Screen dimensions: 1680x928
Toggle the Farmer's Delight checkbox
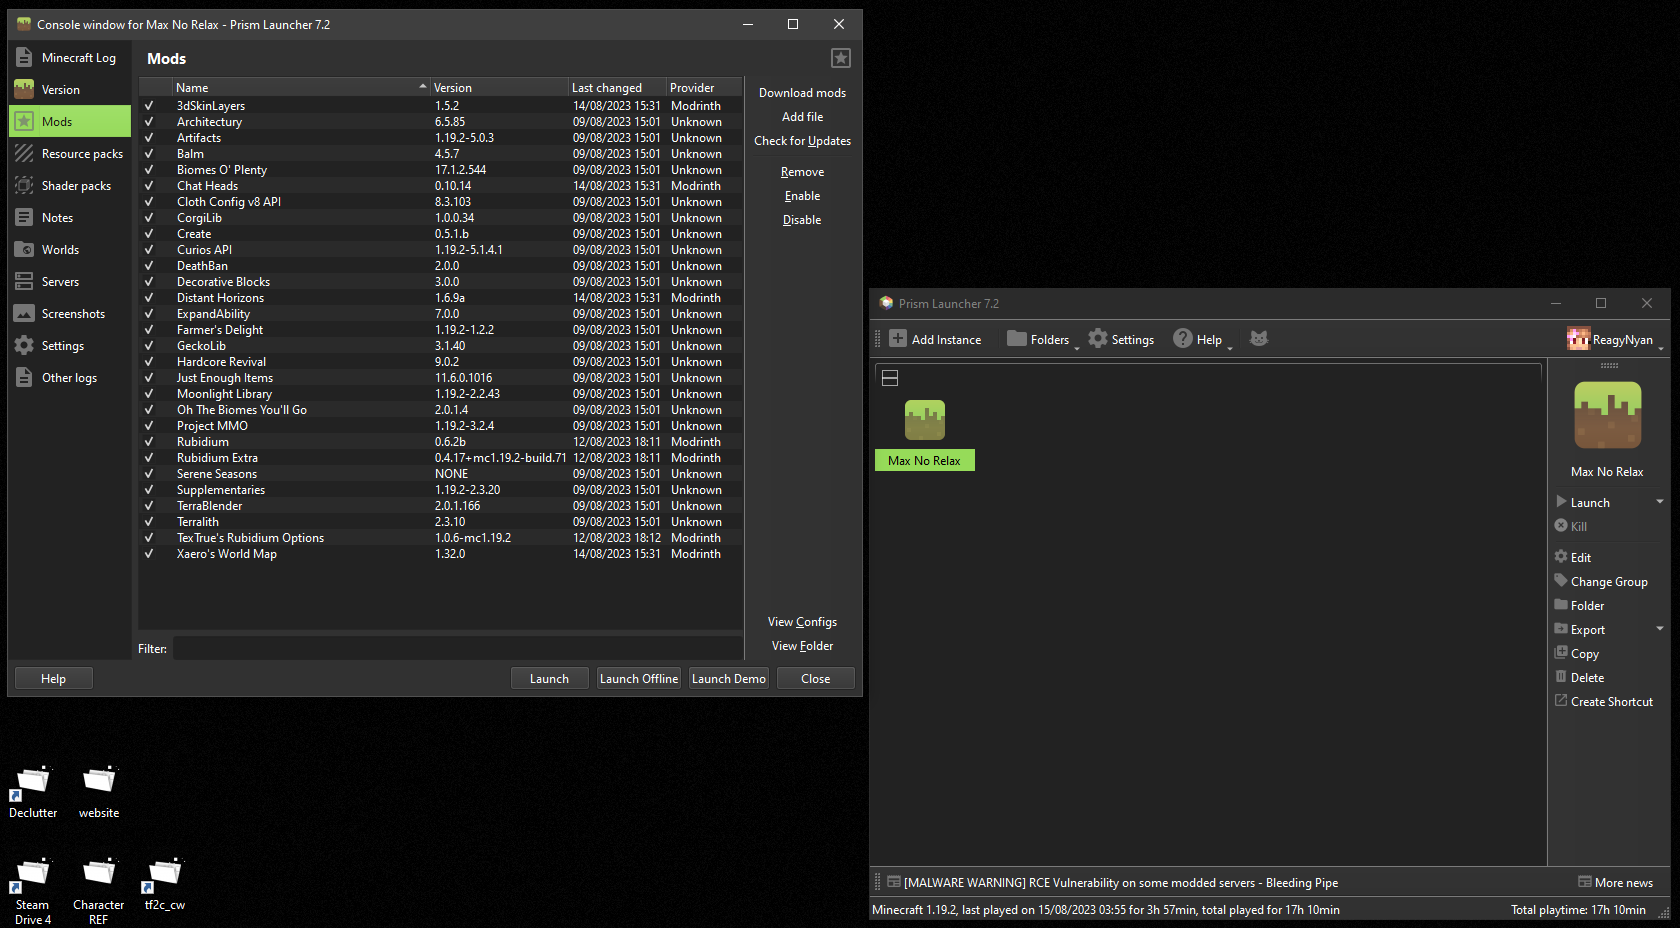coord(149,330)
